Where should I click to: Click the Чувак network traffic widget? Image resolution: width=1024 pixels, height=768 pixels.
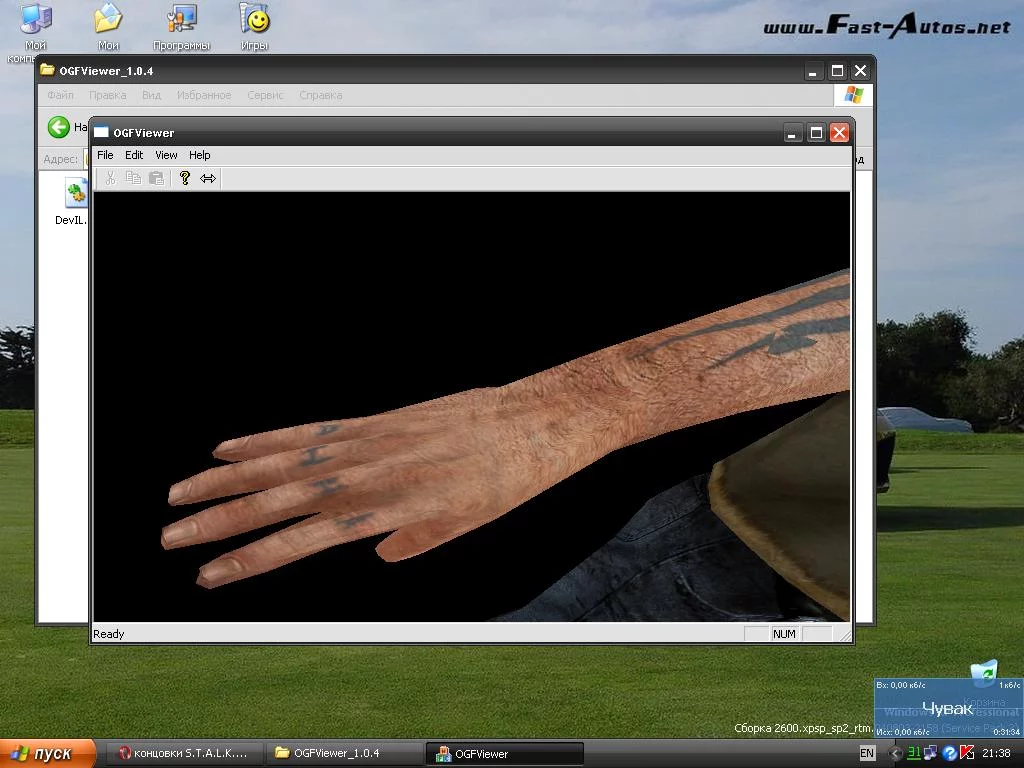click(x=948, y=708)
